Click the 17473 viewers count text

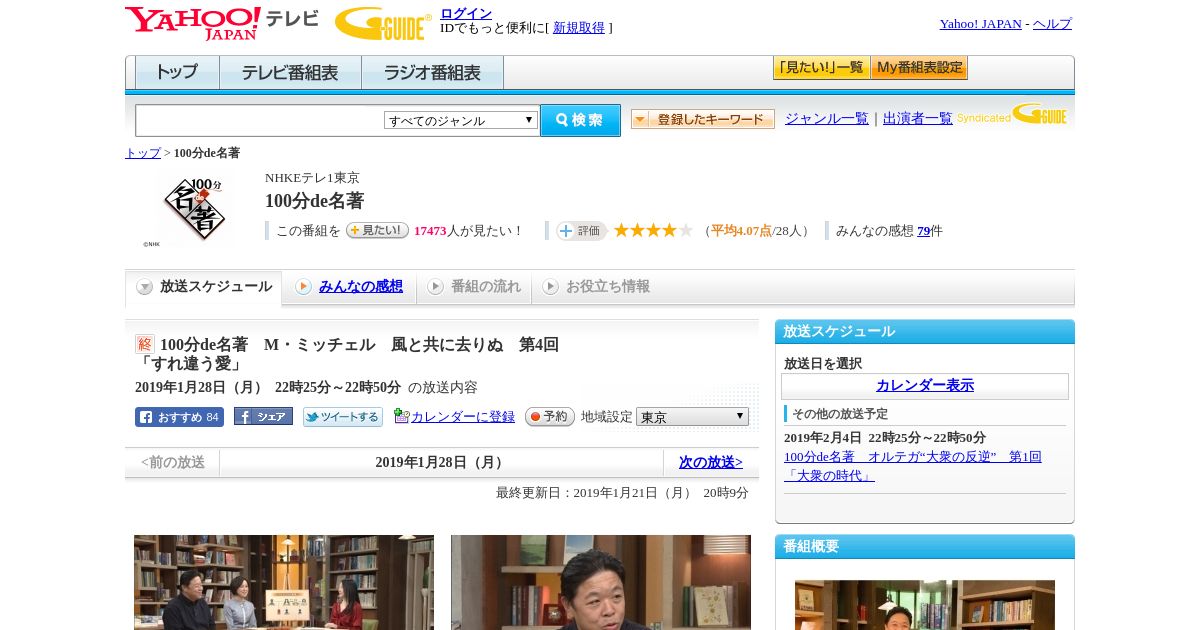[x=430, y=231]
